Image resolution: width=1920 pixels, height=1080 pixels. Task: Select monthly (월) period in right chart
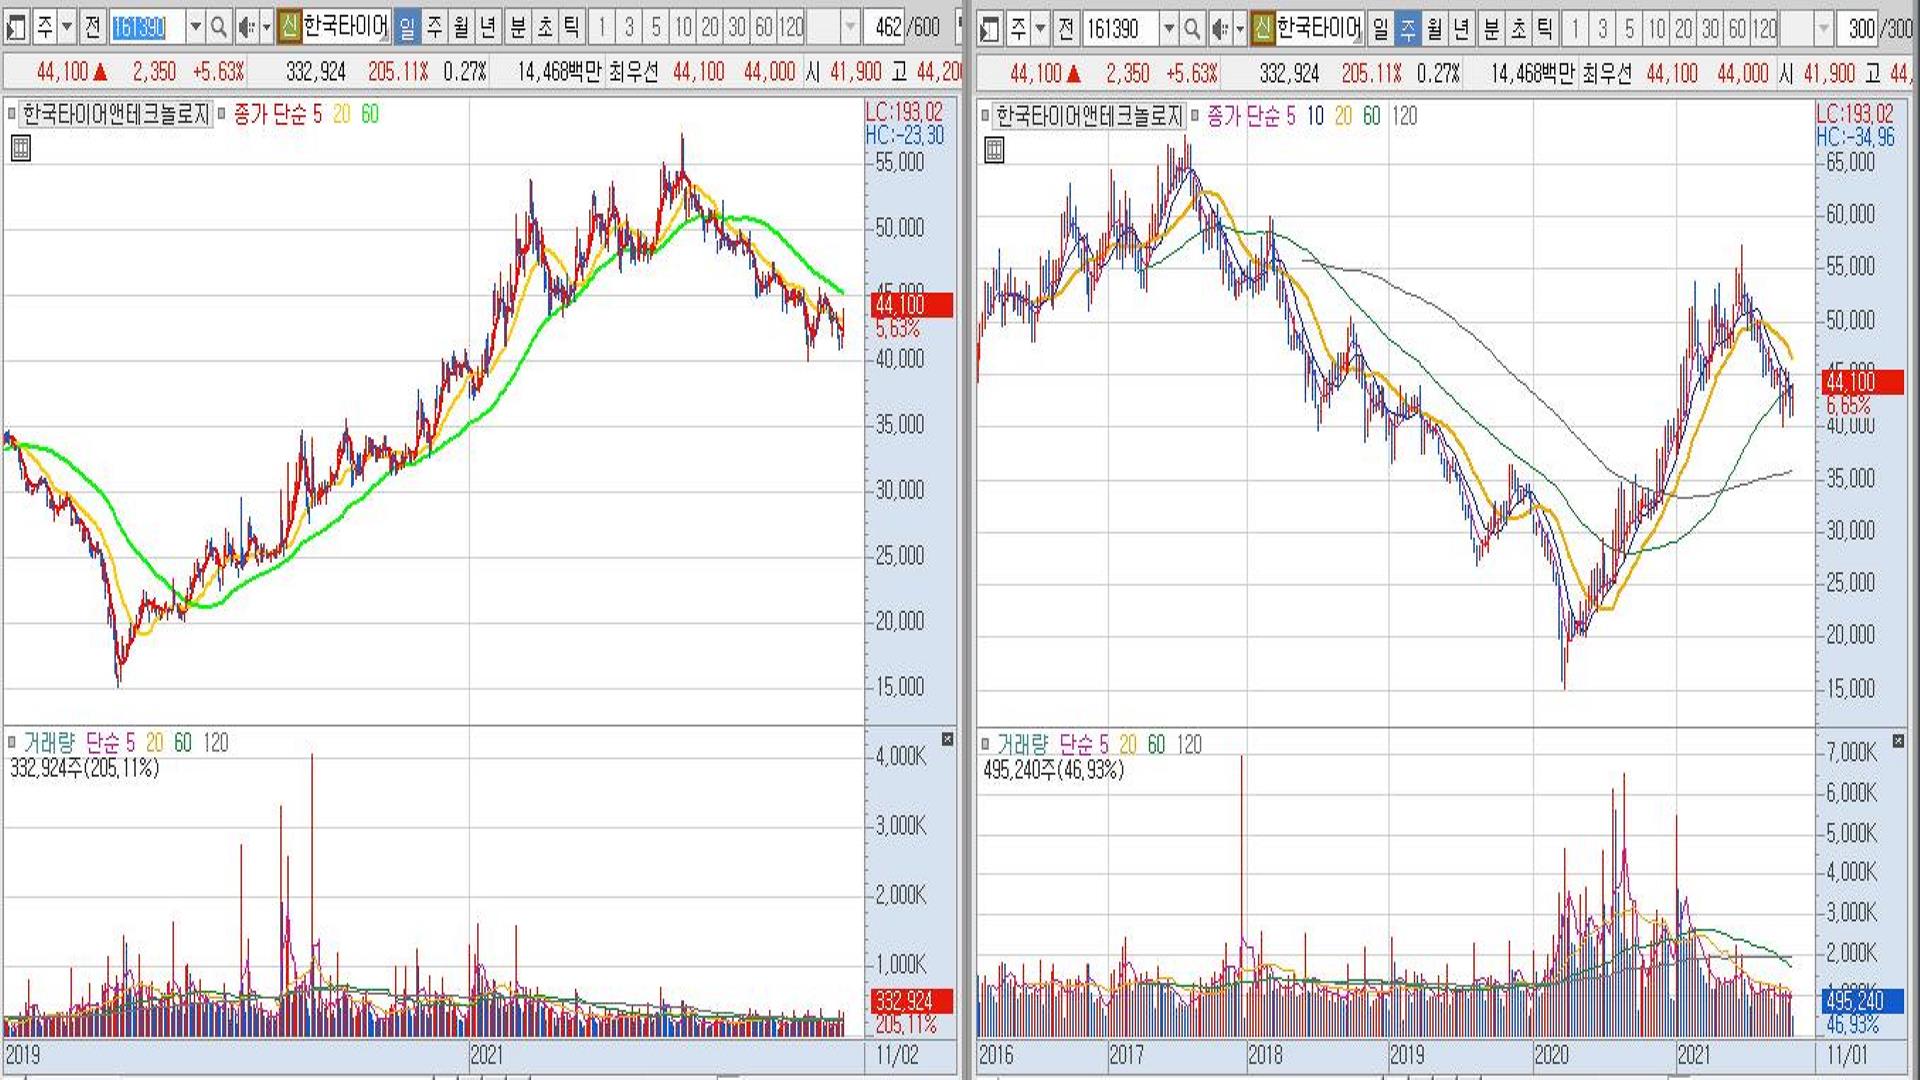[x=1434, y=29]
